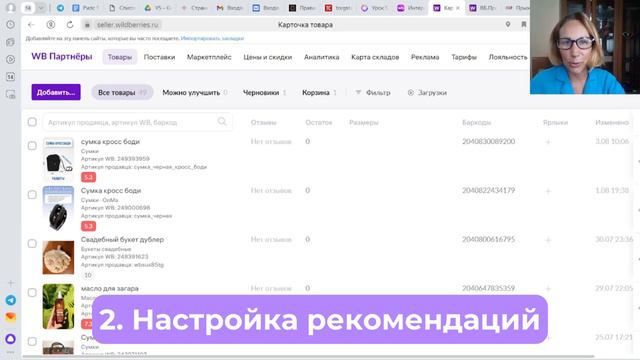This screenshot has width=640, height=360.
Task: Click the plus label icon for barcode 2040822434179
Action: pos(548,191)
